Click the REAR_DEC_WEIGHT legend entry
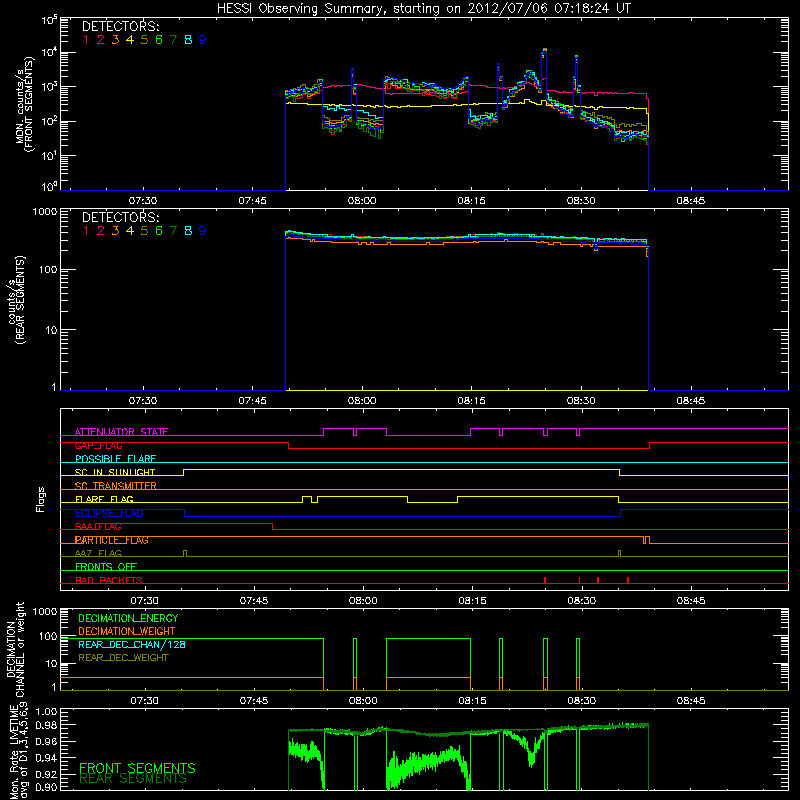800x800 pixels. coord(123,658)
